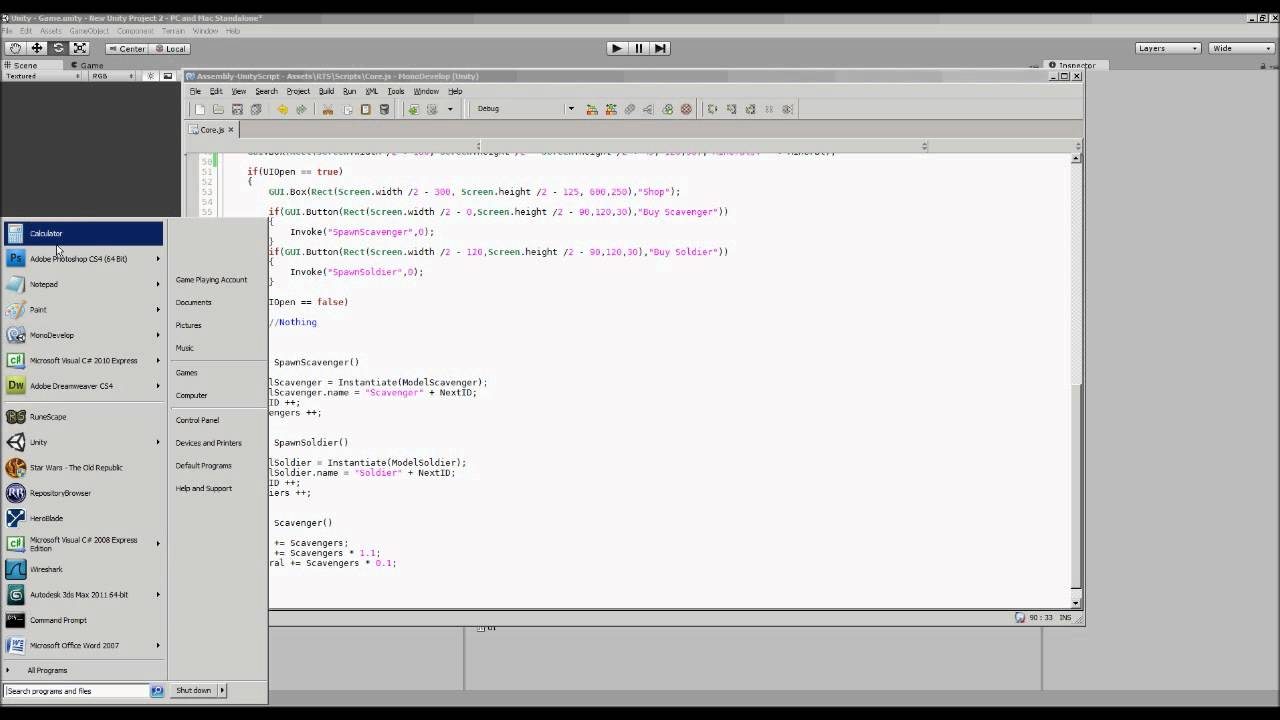1280x720 pixels.
Task: Click Open File icon in MonoDevelop toolbar
Action: click(x=218, y=109)
